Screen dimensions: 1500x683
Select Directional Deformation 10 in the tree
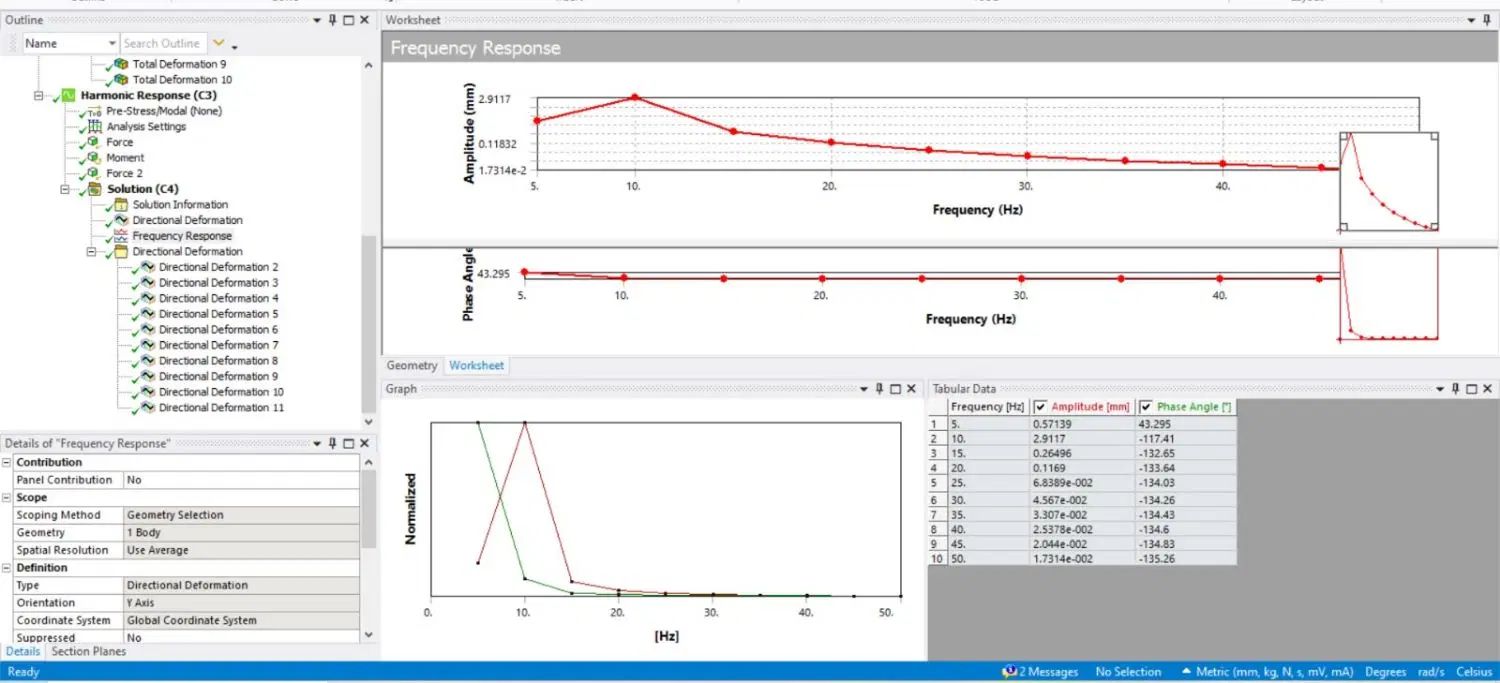(x=221, y=392)
